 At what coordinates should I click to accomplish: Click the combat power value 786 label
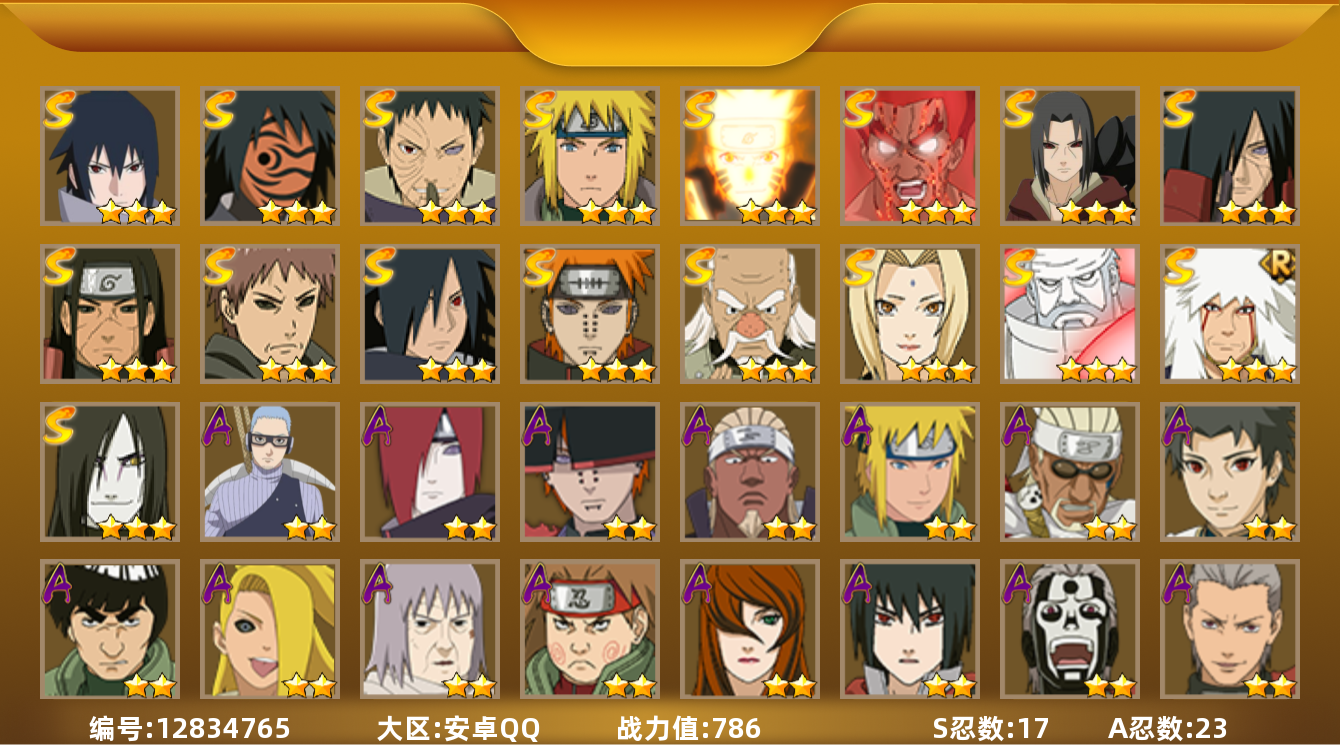689,728
